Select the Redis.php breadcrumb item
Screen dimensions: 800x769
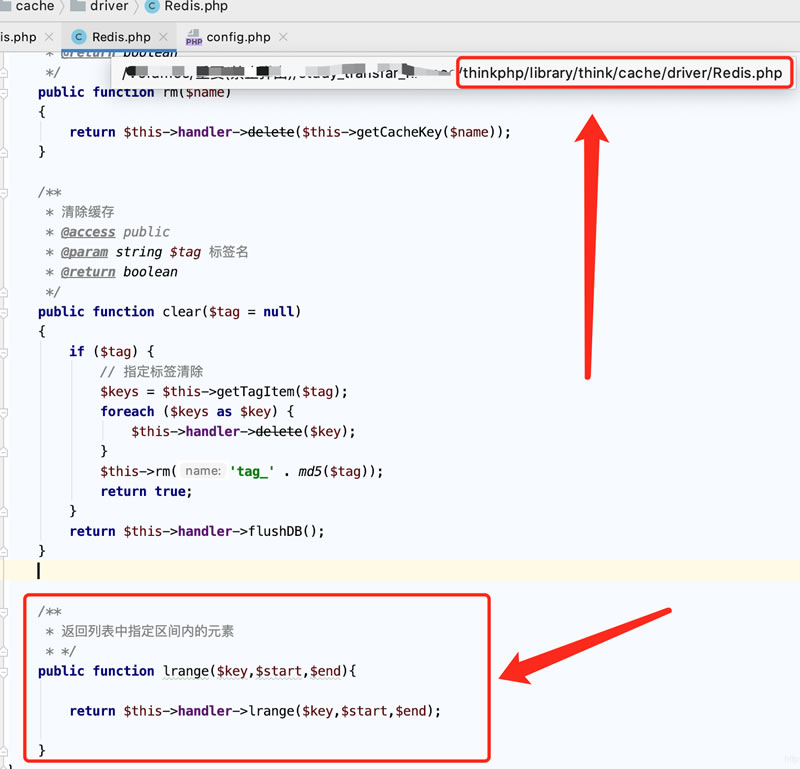coord(196,6)
